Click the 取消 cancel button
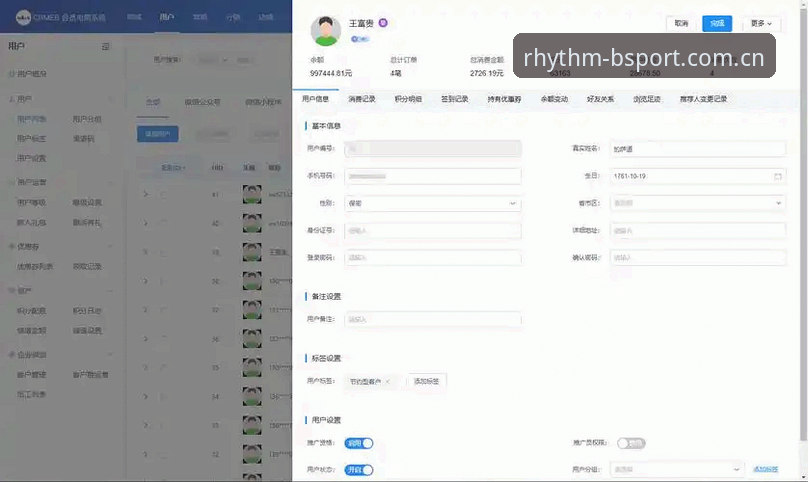 coord(681,23)
